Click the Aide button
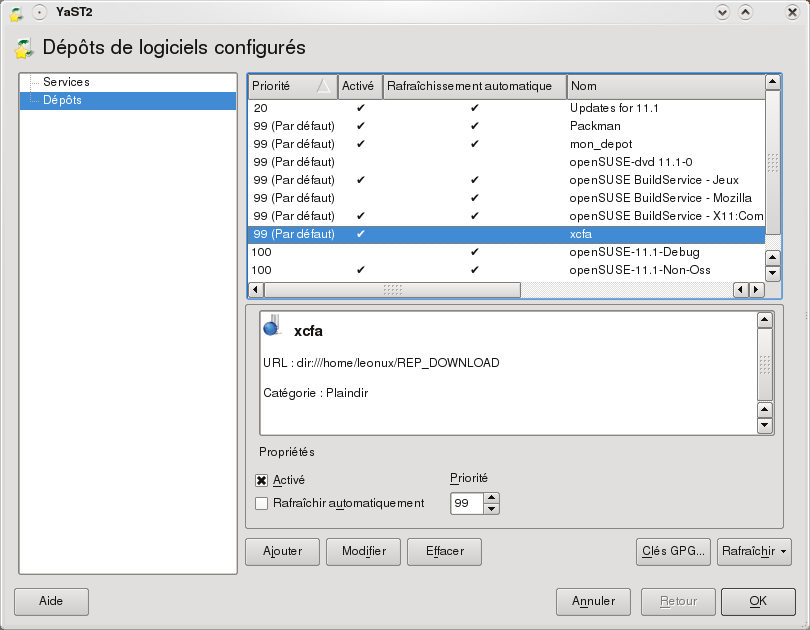The image size is (810, 630). pos(51,602)
